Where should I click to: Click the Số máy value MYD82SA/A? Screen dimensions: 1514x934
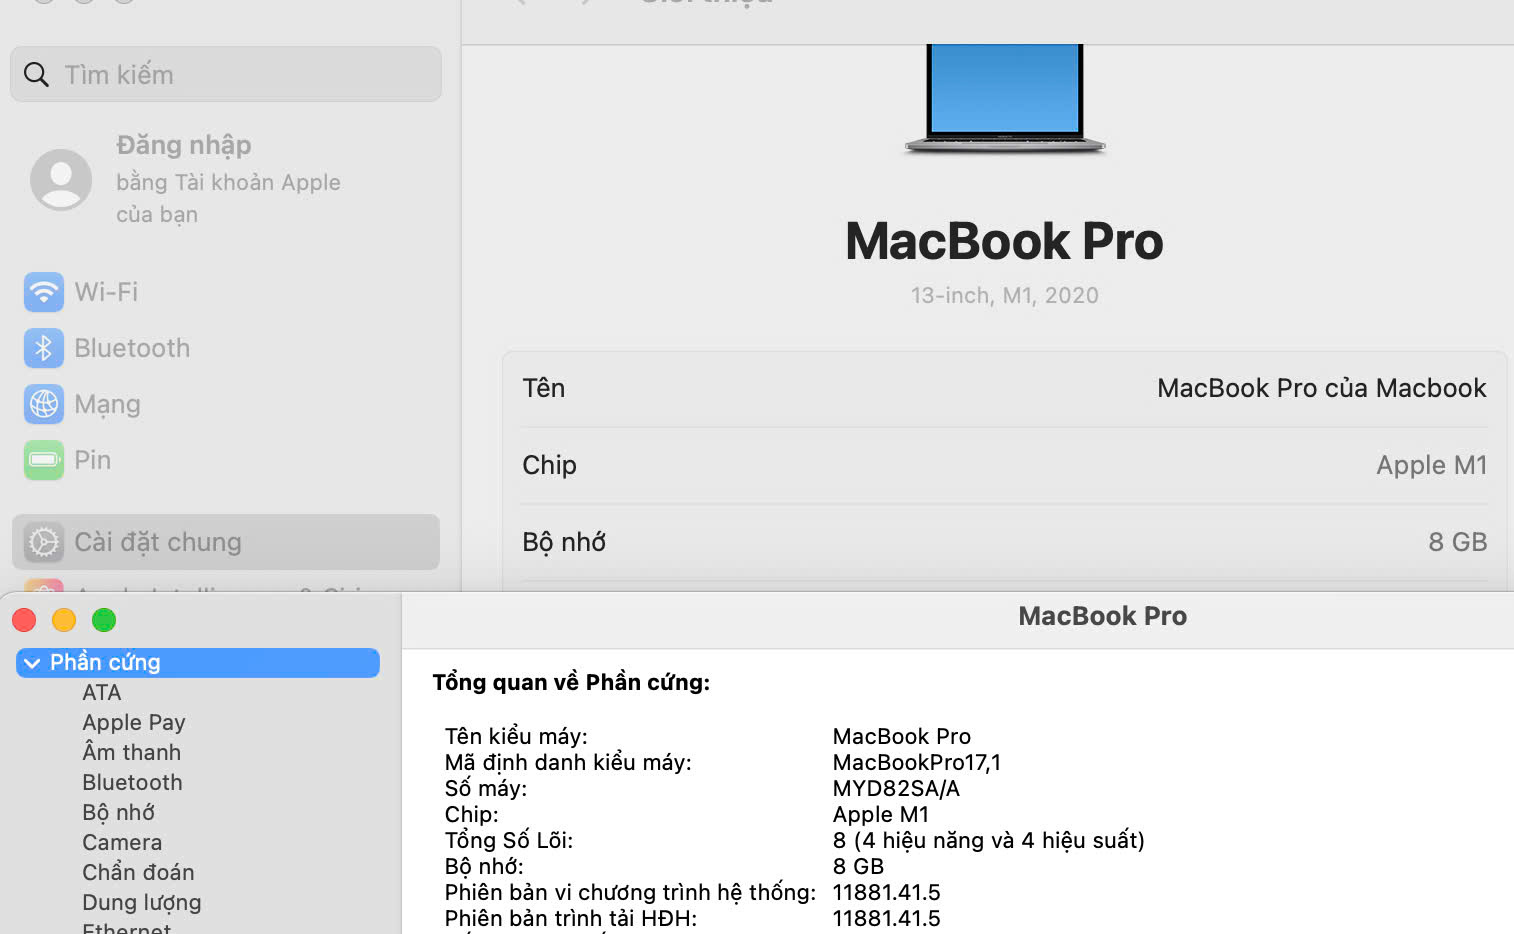coord(896,788)
